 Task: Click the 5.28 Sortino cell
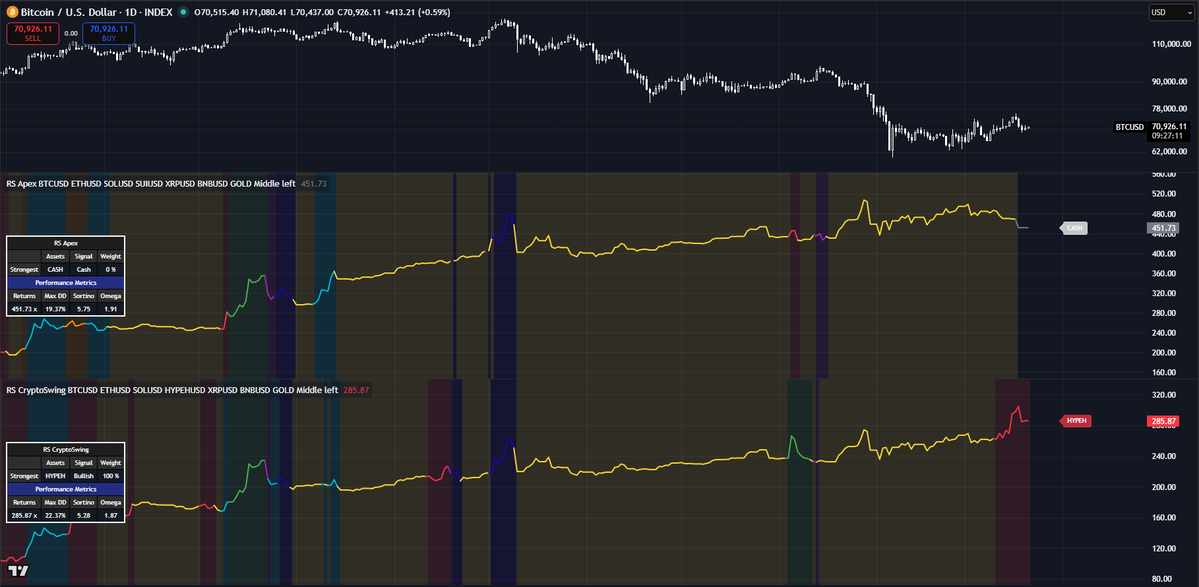pyautogui.click(x=83, y=515)
